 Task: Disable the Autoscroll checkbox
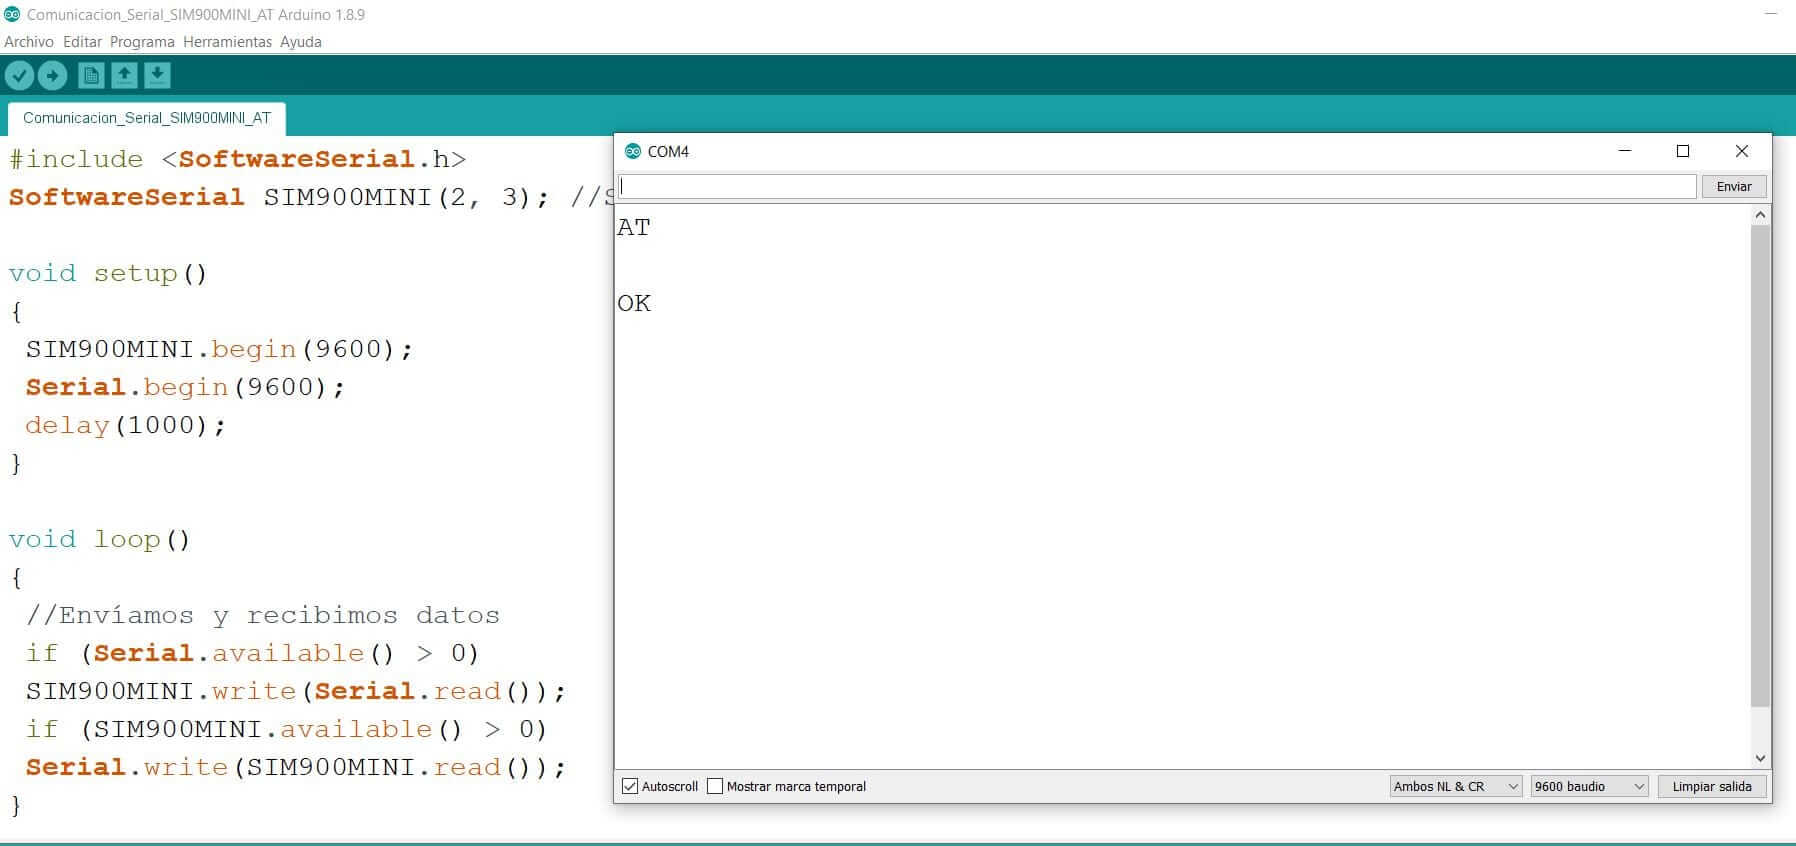click(x=630, y=786)
